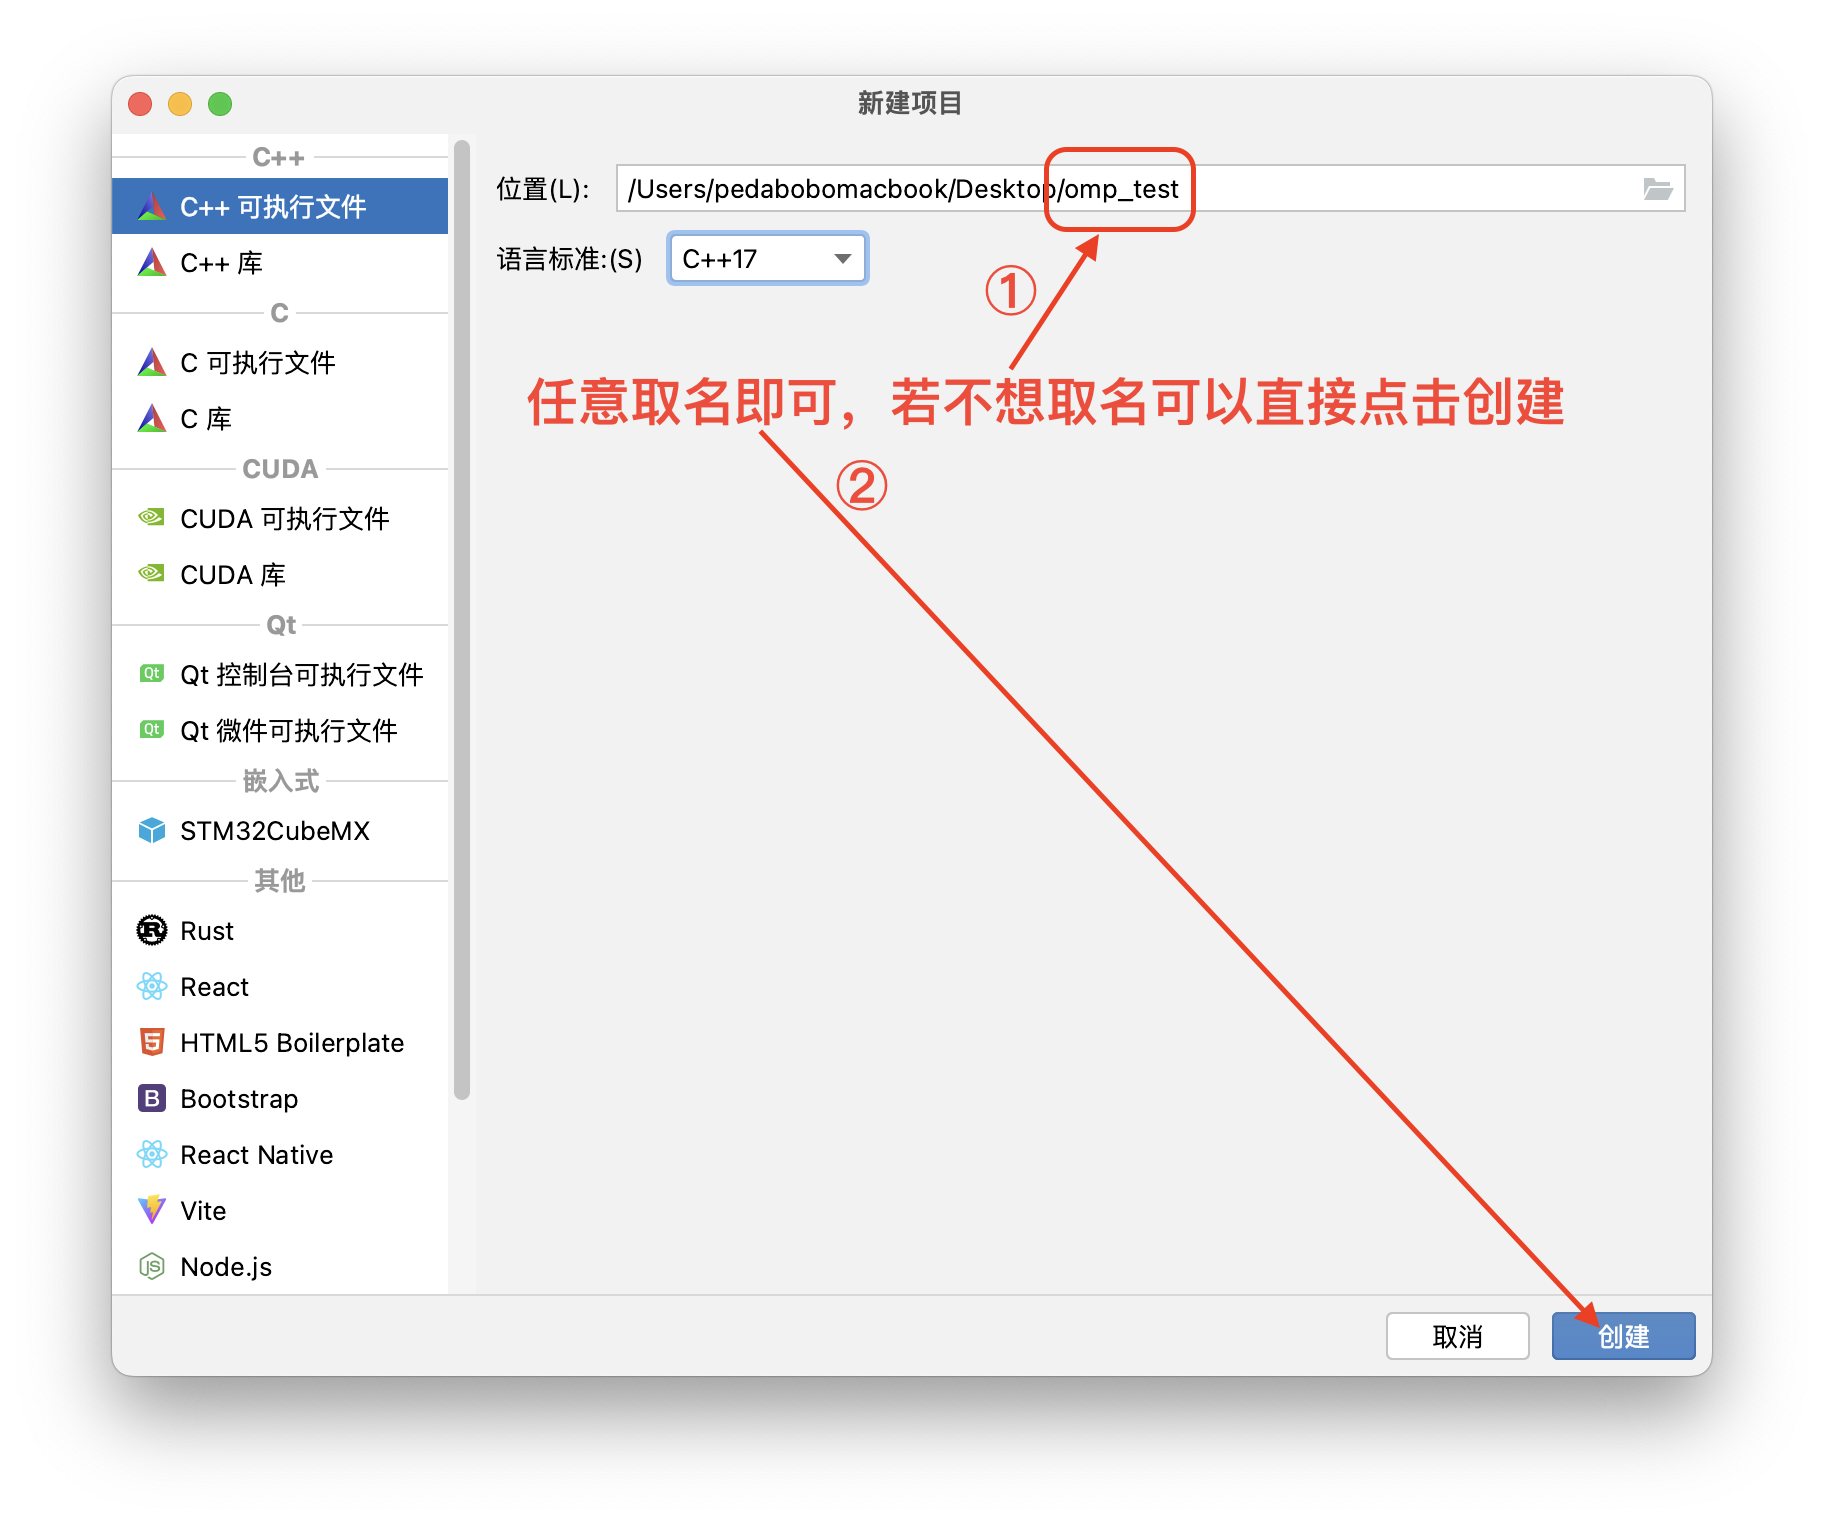
Task: Click the React Native atom icon
Action: (x=152, y=1154)
